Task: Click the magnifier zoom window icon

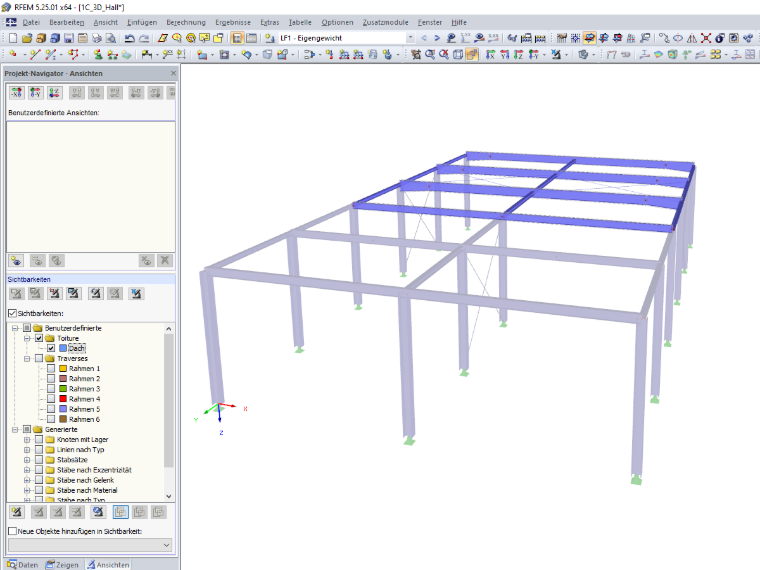Action: click(x=430, y=54)
